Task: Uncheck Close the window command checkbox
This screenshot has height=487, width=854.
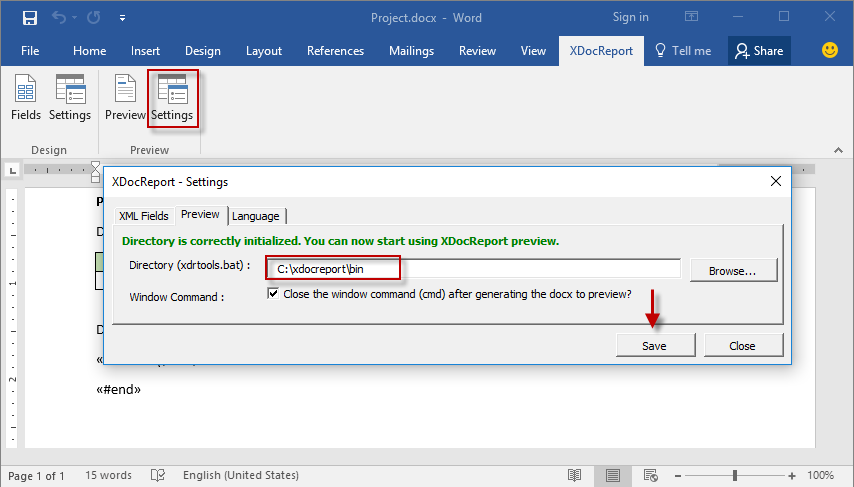Action: (273, 294)
